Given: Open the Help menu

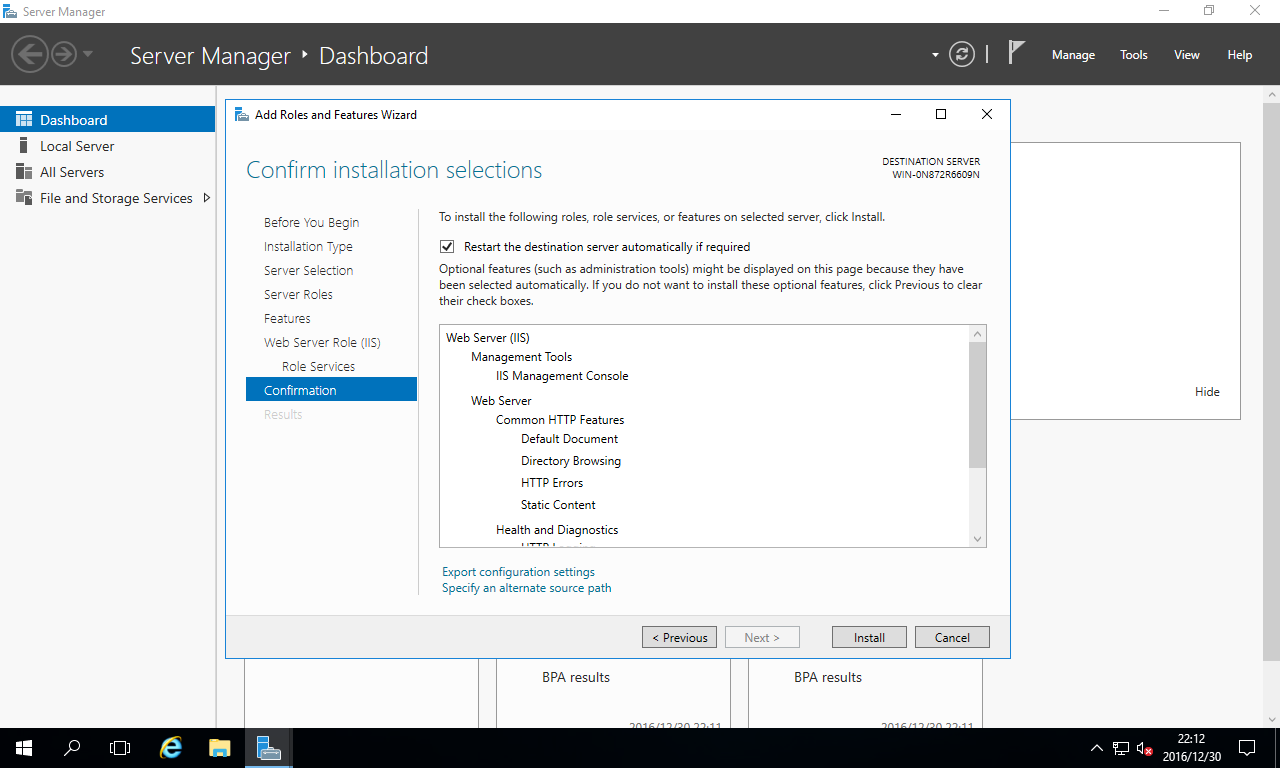Looking at the screenshot, I should 1240,55.
